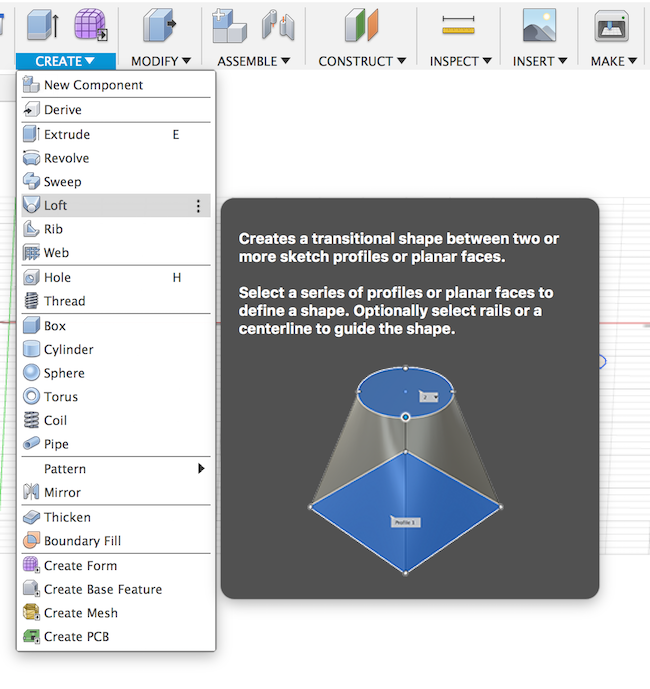Click the Insert image icon above INSERT

point(539,25)
